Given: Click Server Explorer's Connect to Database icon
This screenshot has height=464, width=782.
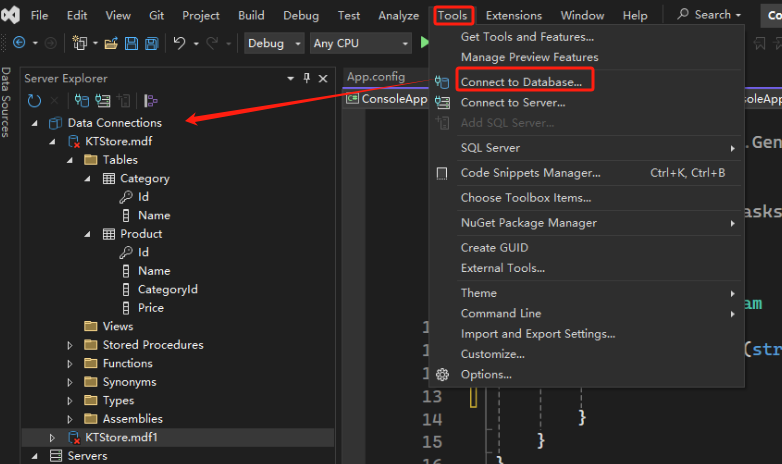Looking at the screenshot, I should pos(82,101).
